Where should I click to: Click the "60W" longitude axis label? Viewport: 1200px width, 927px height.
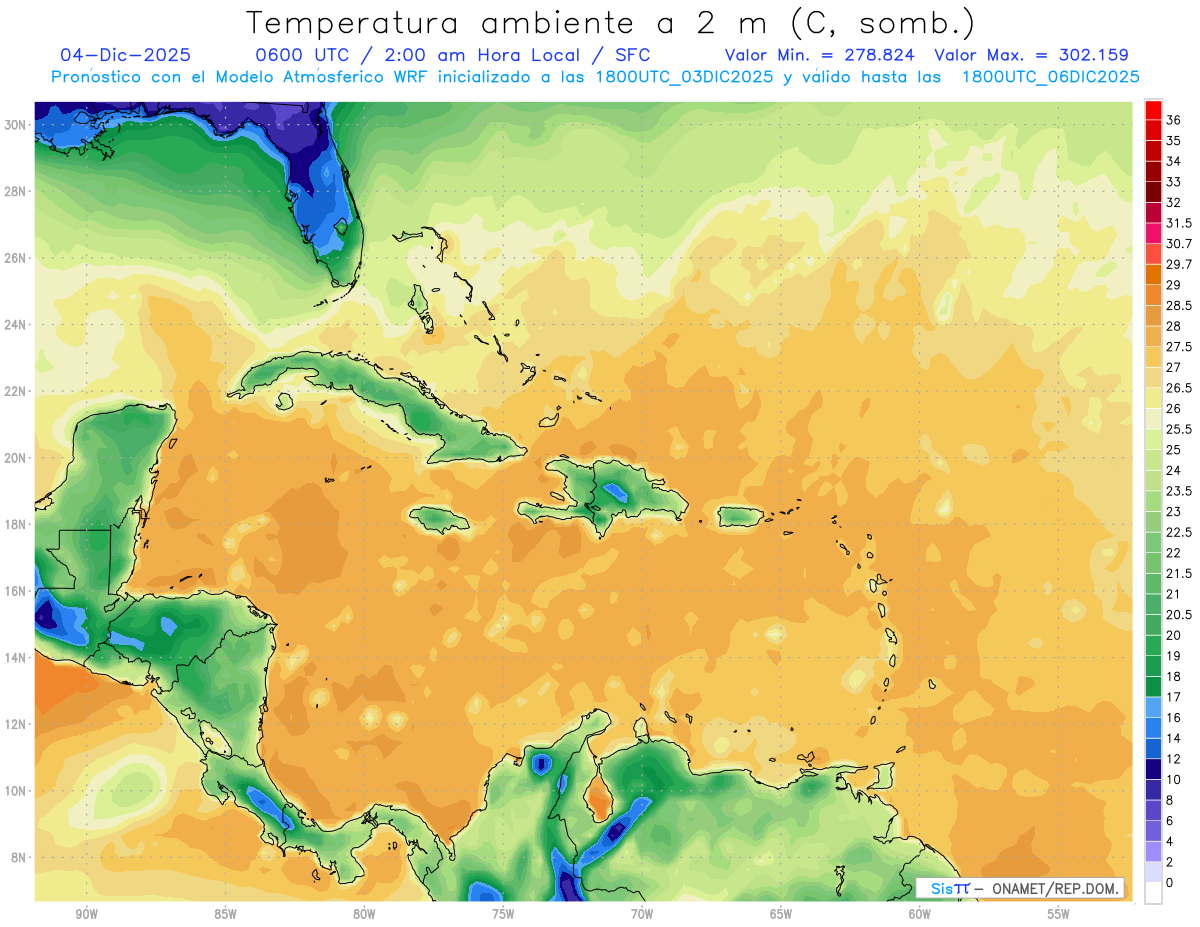(x=920, y=914)
